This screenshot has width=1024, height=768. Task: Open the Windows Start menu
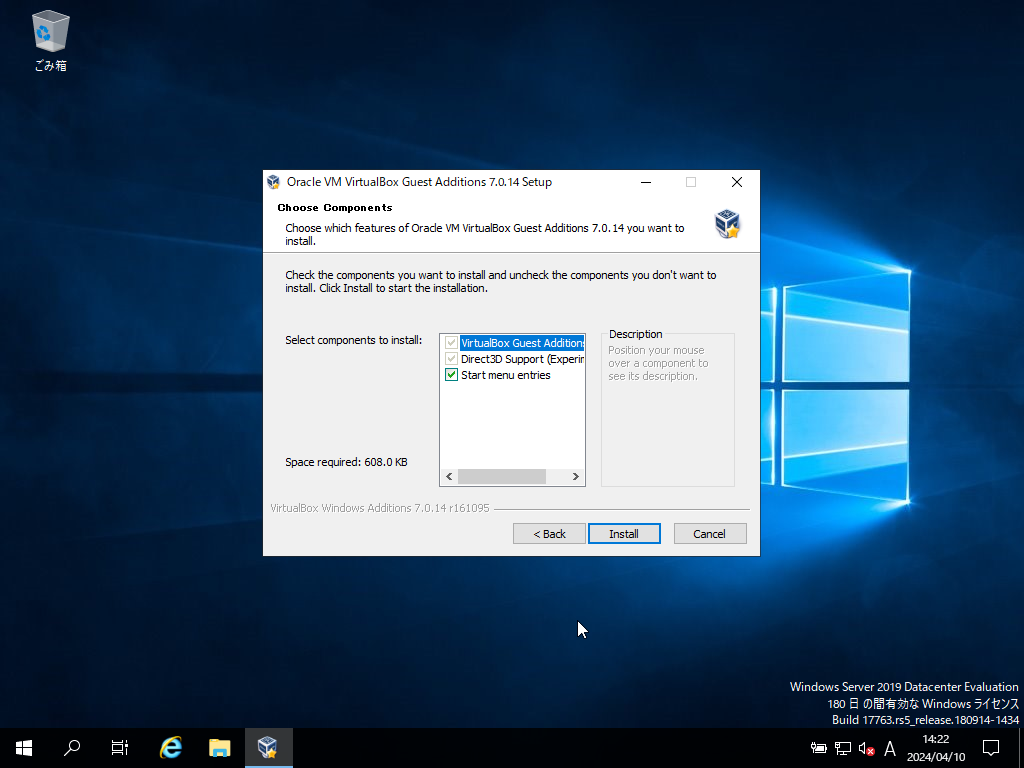pyautogui.click(x=24, y=748)
